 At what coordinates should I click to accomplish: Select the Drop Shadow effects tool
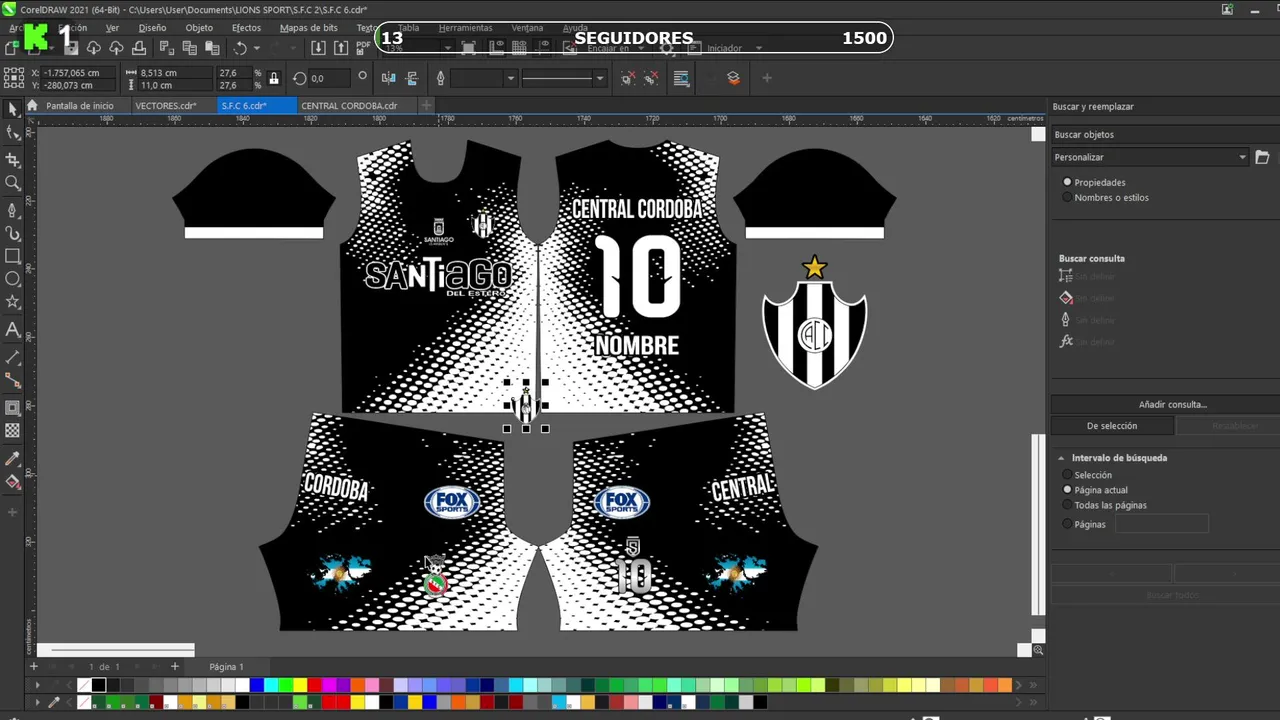12,407
